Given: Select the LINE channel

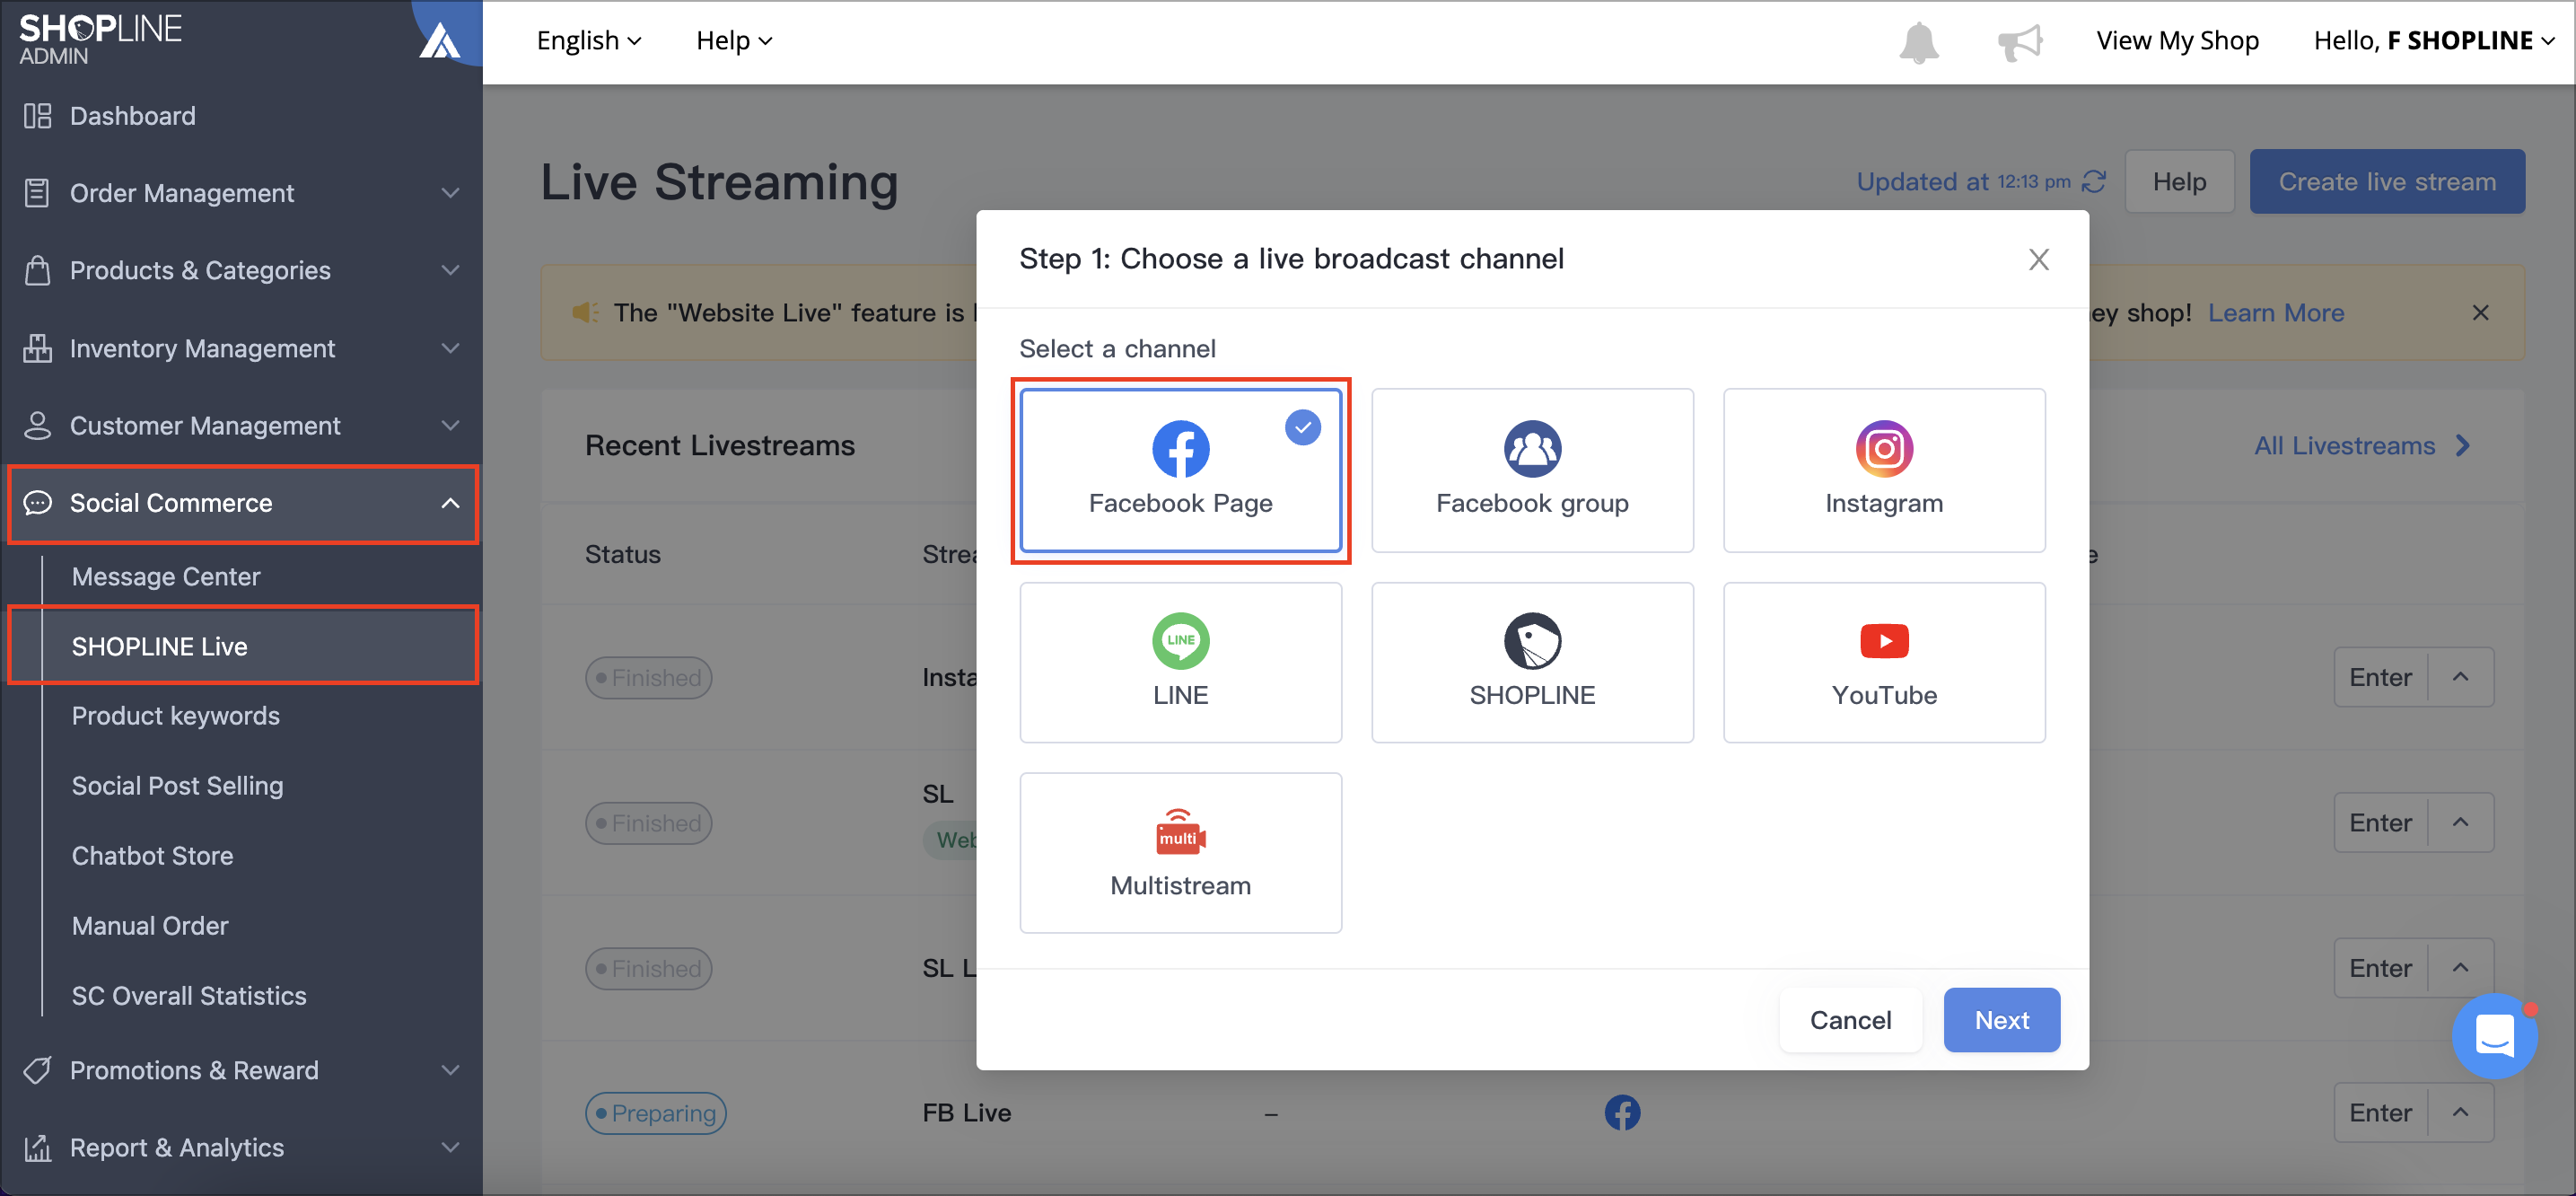Looking at the screenshot, I should 1180,662.
